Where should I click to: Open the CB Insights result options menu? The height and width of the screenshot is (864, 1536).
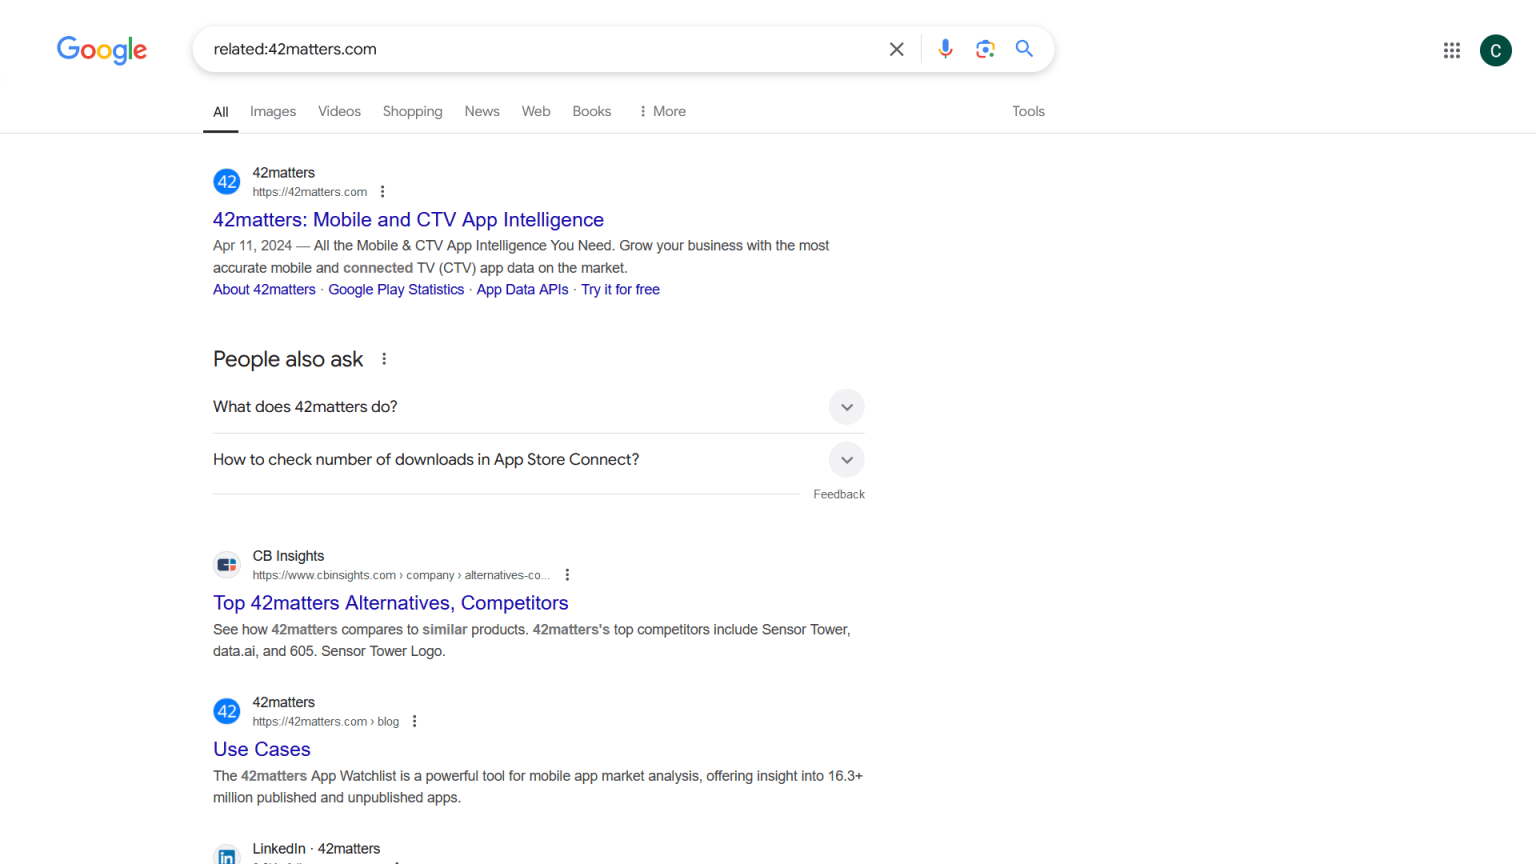pyautogui.click(x=567, y=574)
